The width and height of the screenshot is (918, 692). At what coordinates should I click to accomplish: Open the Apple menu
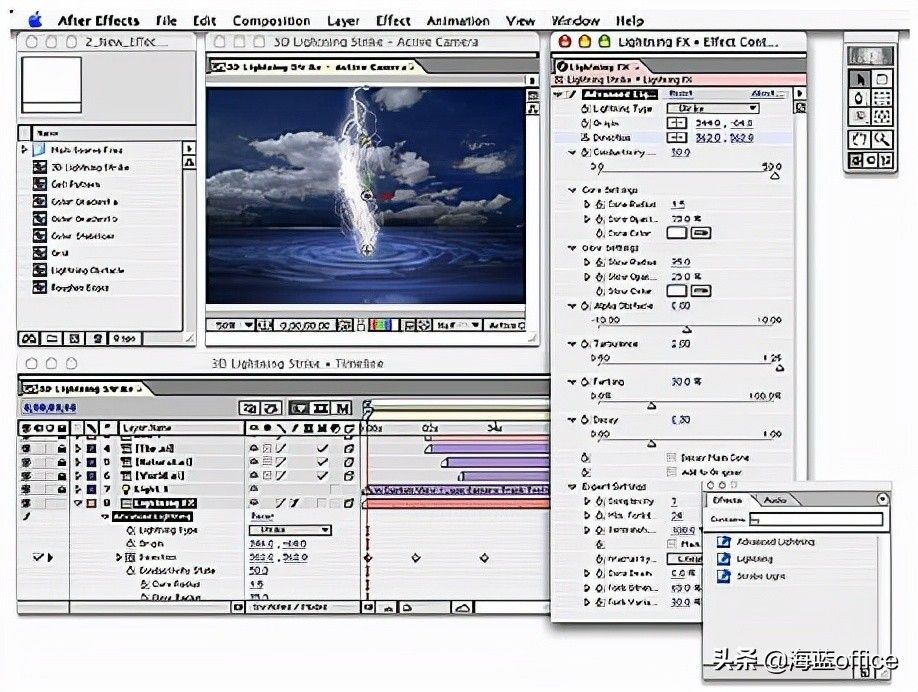click(36, 20)
